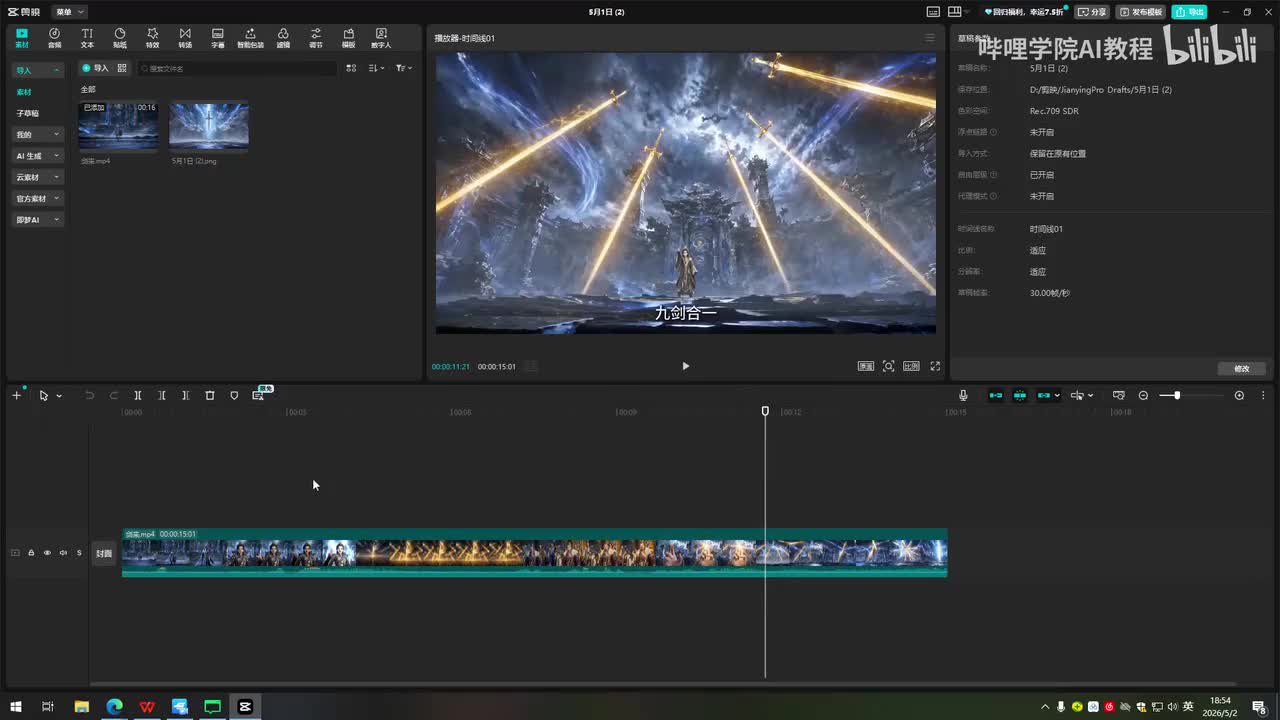Switch media view to grid layout icon
This screenshot has width=1280, height=720.
[x=351, y=68]
